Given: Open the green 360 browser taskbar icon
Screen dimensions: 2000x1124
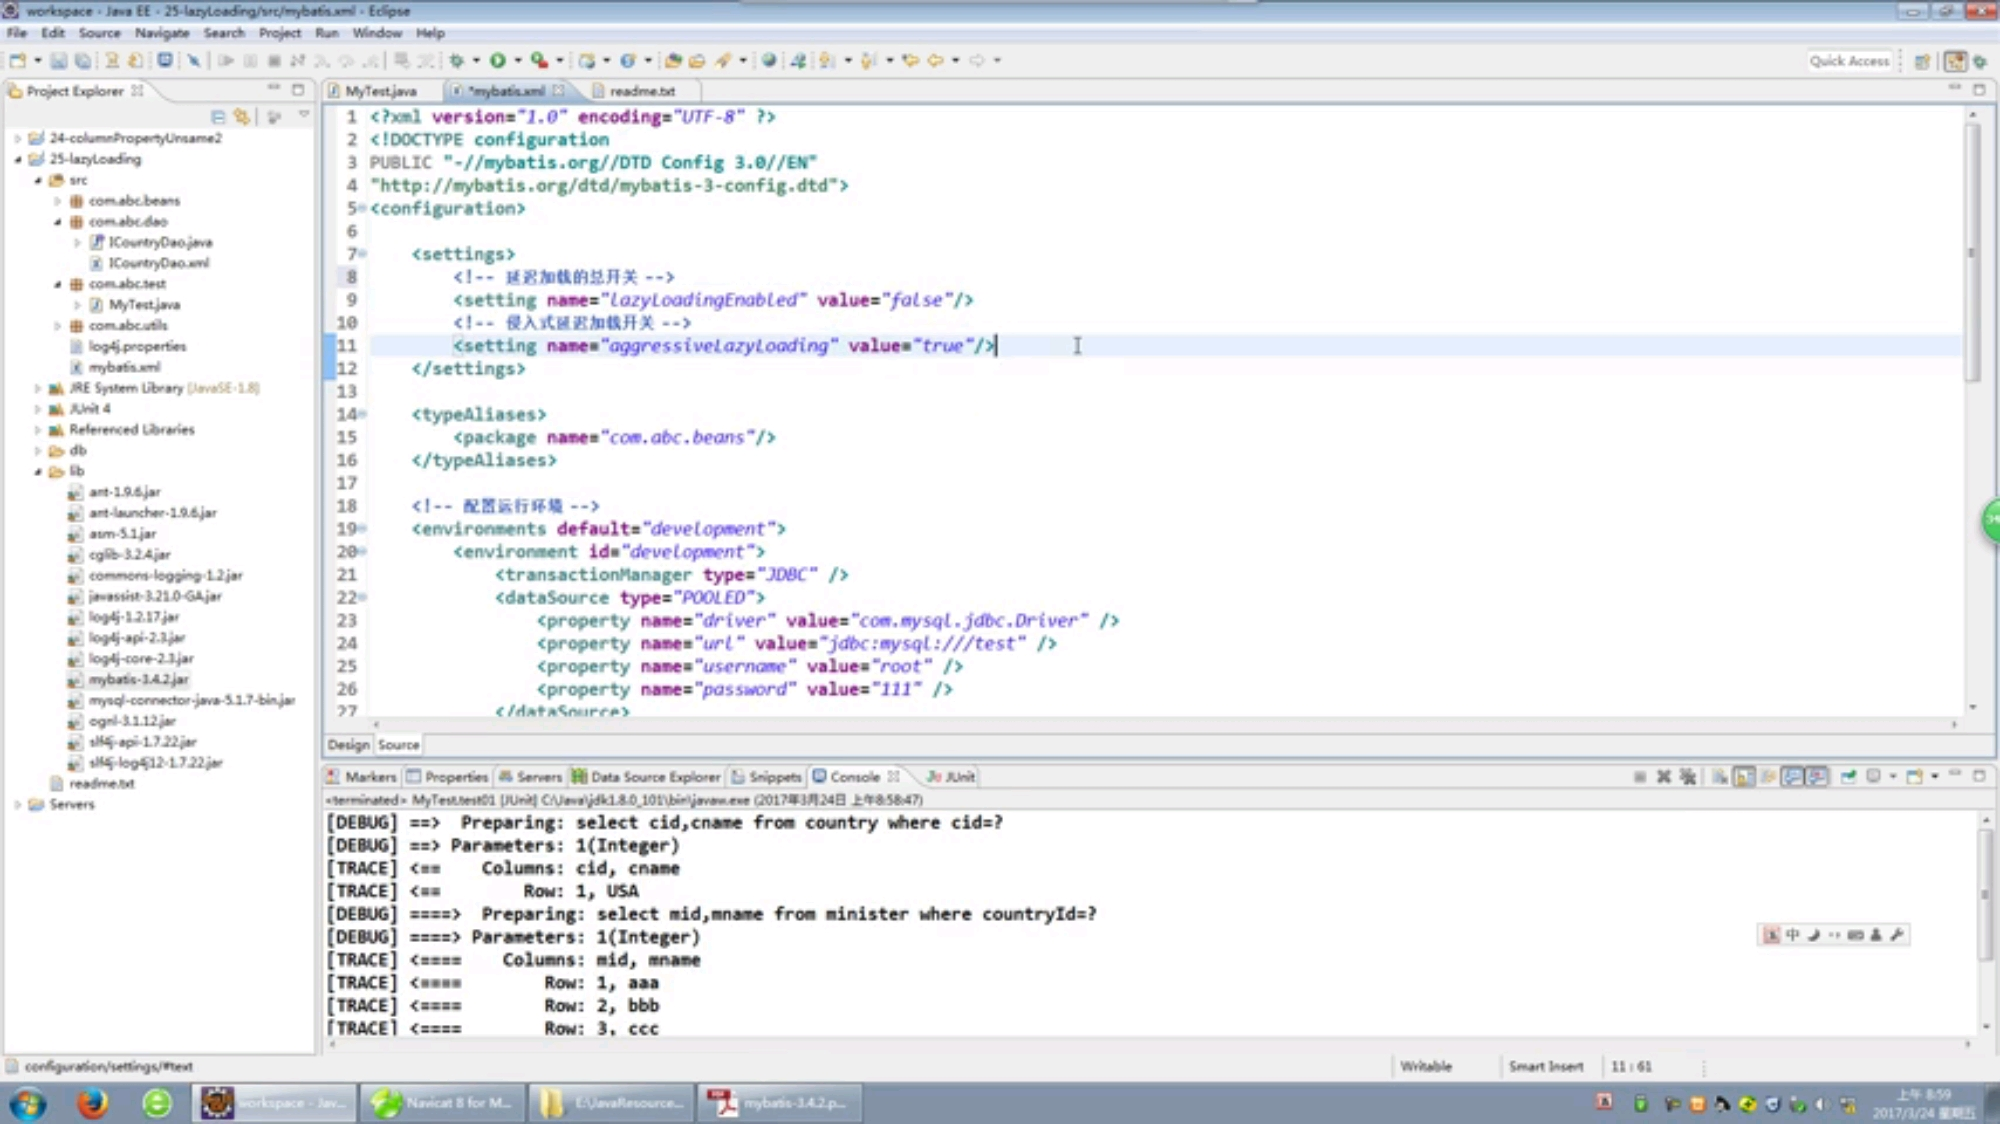Looking at the screenshot, I should [x=157, y=1103].
